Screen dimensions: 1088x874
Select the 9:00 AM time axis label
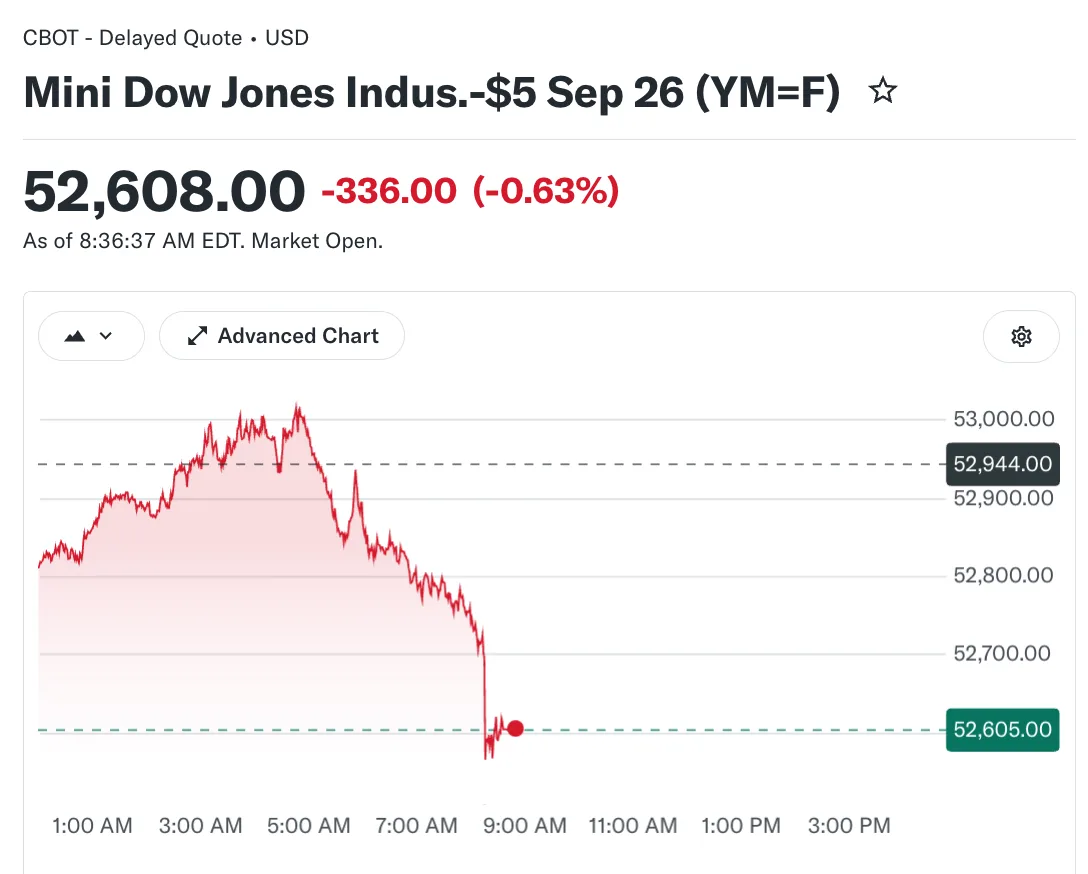click(x=525, y=825)
